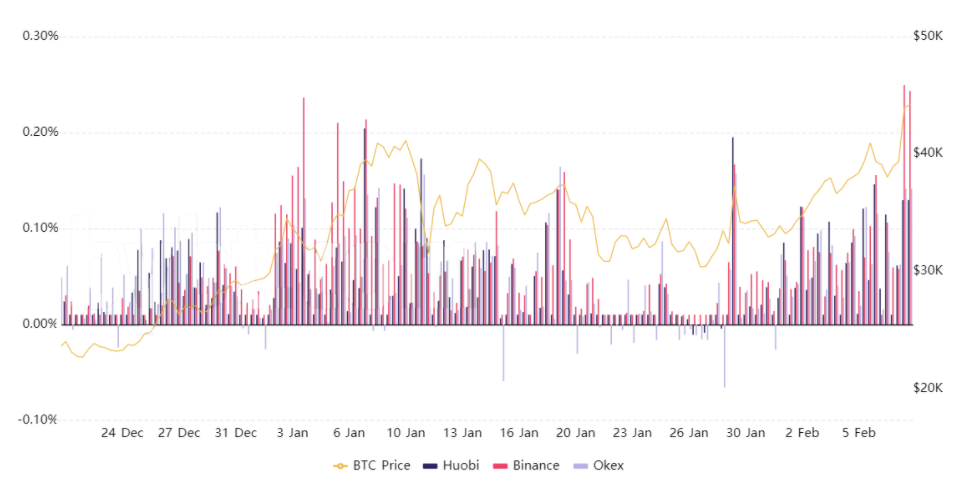Click the yellow BTC Price legend marker

[341, 466]
